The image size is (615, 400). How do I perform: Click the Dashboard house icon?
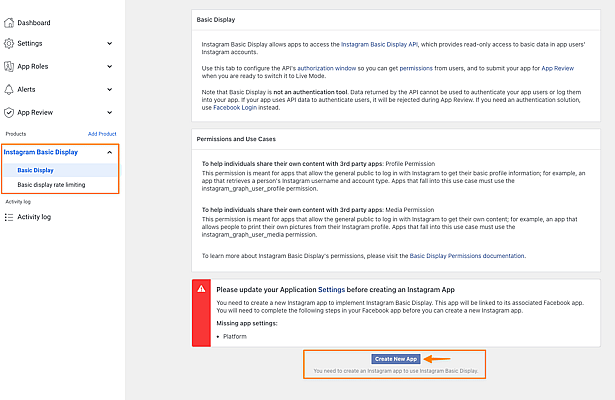[9, 23]
